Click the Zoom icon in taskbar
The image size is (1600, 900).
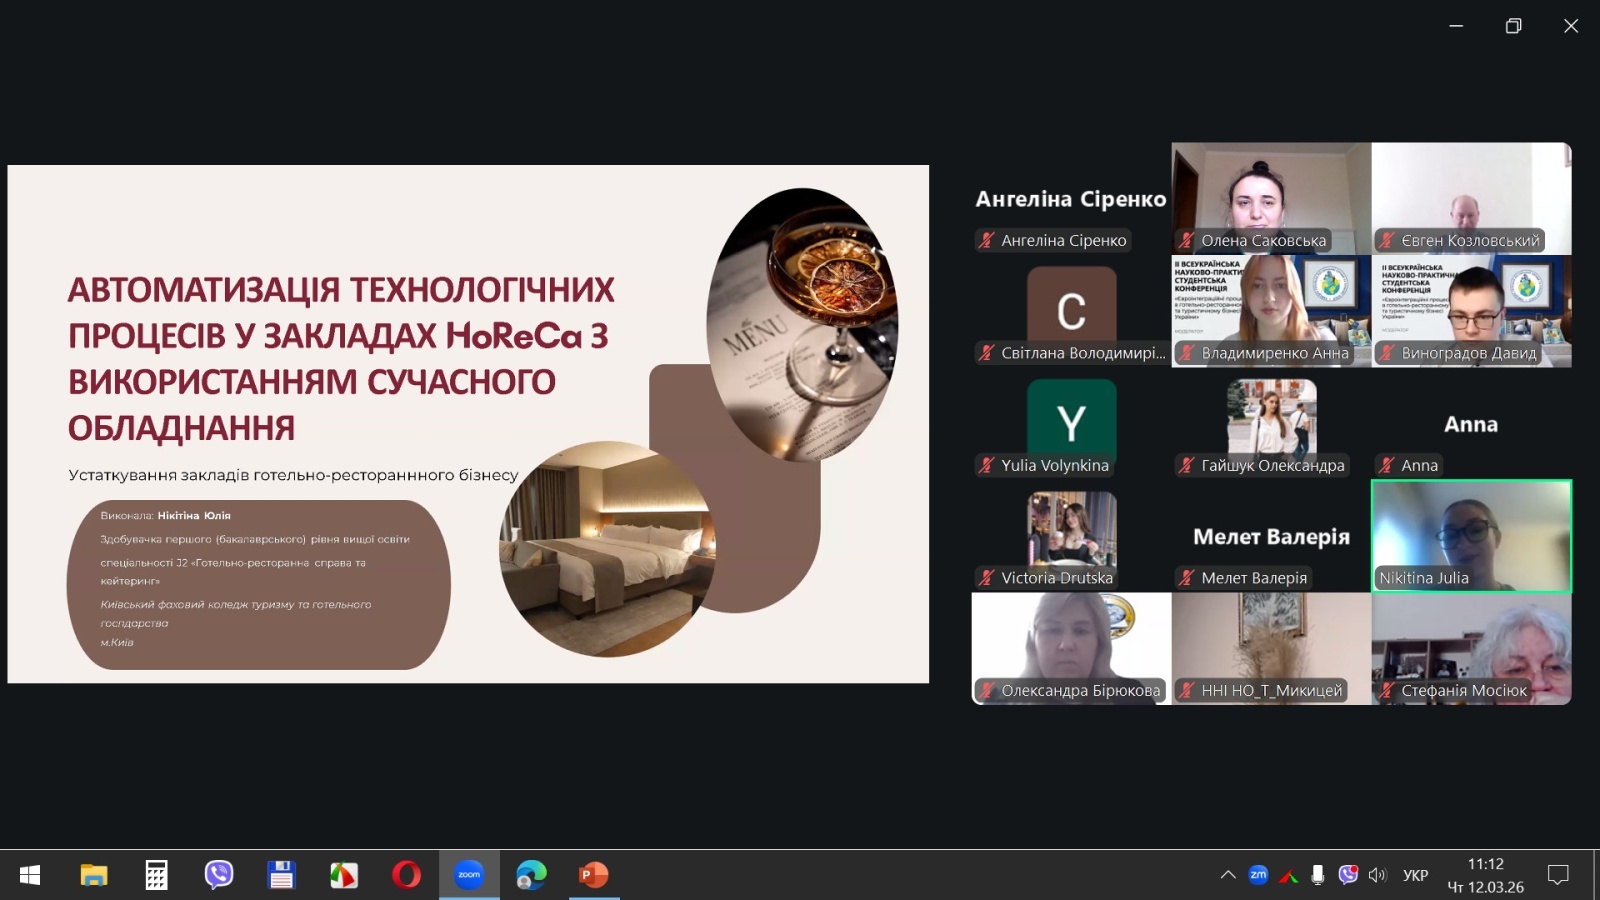tap(469, 875)
